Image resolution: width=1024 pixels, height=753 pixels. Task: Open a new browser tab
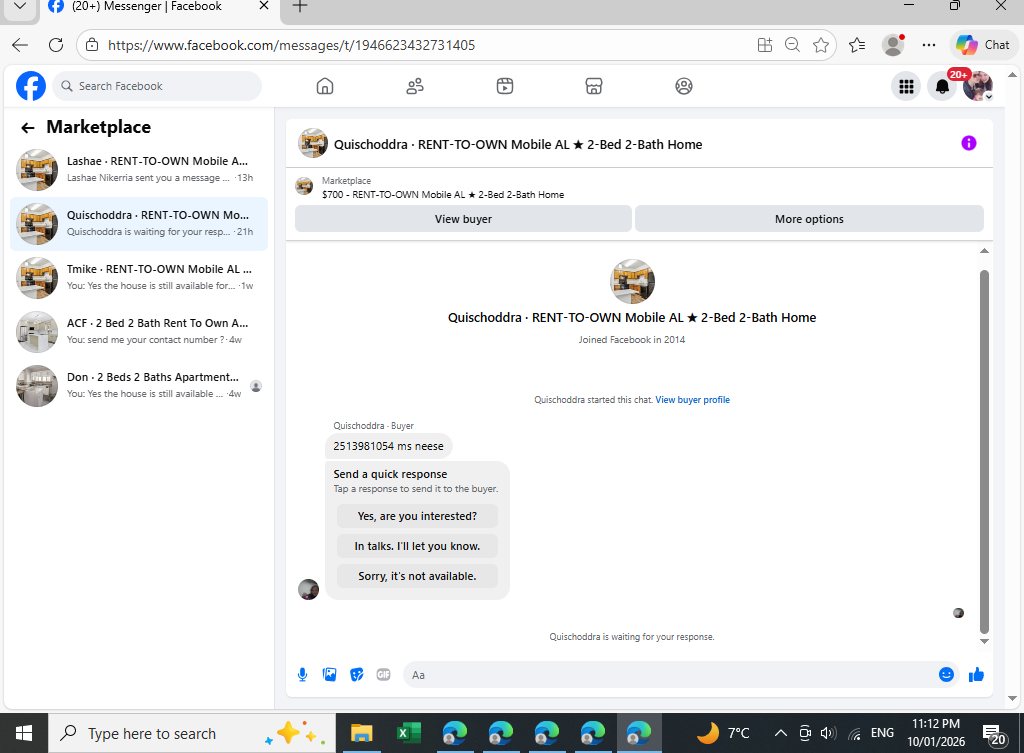(299, 7)
